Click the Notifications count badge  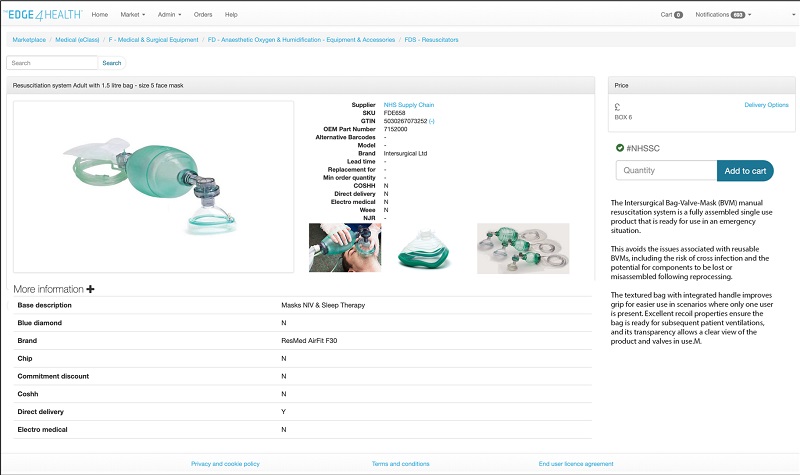coord(738,15)
